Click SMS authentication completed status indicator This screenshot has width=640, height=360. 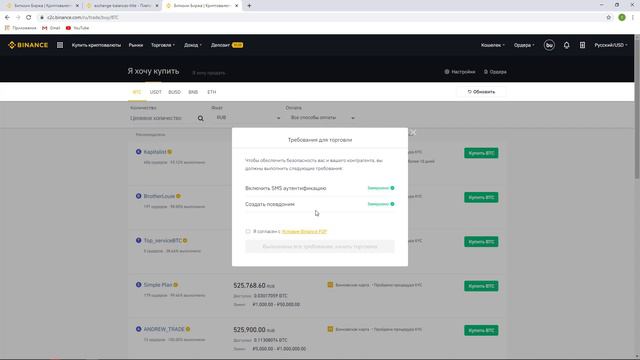[381, 188]
